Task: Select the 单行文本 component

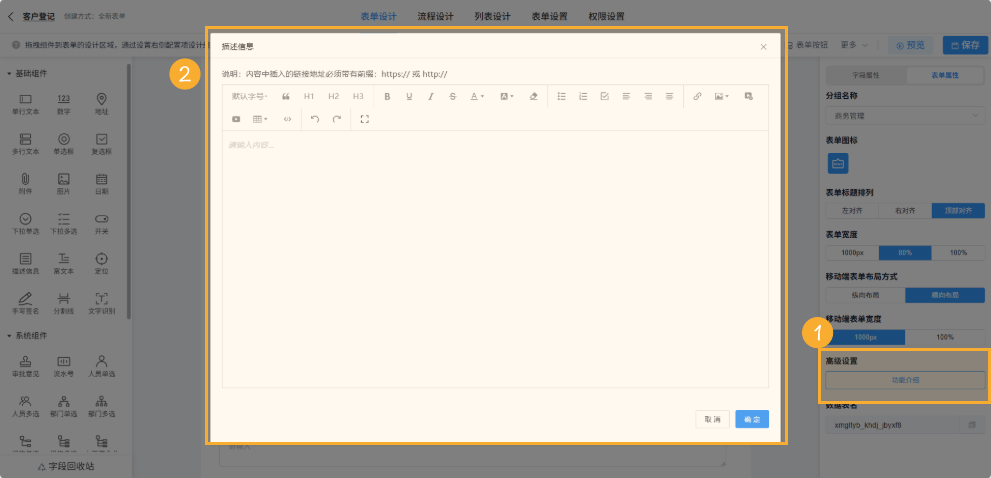Action: 25,104
